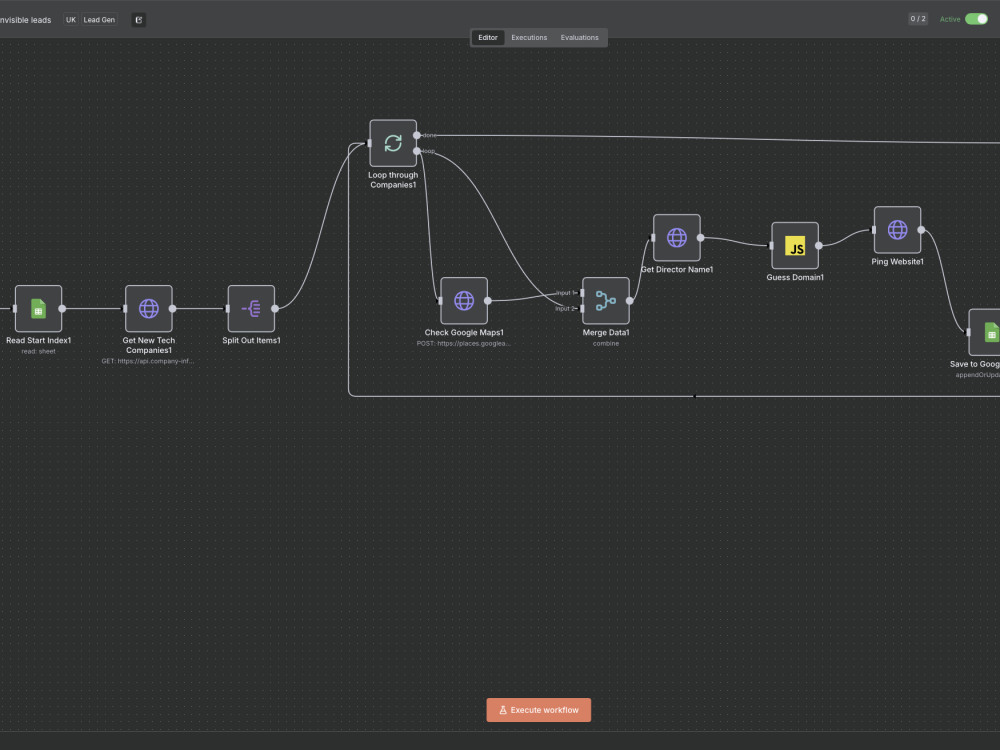Switch to the Editor tab
This screenshot has width=1000, height=750.
point(488,38)
